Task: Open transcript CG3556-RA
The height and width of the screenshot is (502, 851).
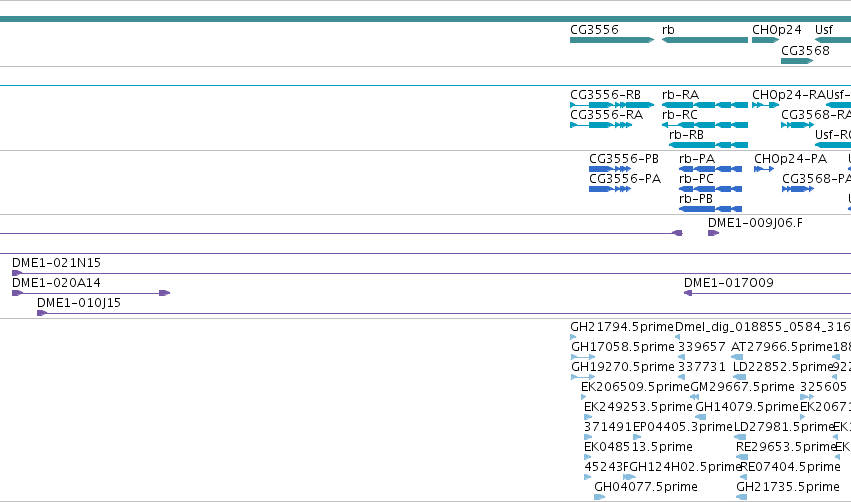Action: click(x=601, y=125)
